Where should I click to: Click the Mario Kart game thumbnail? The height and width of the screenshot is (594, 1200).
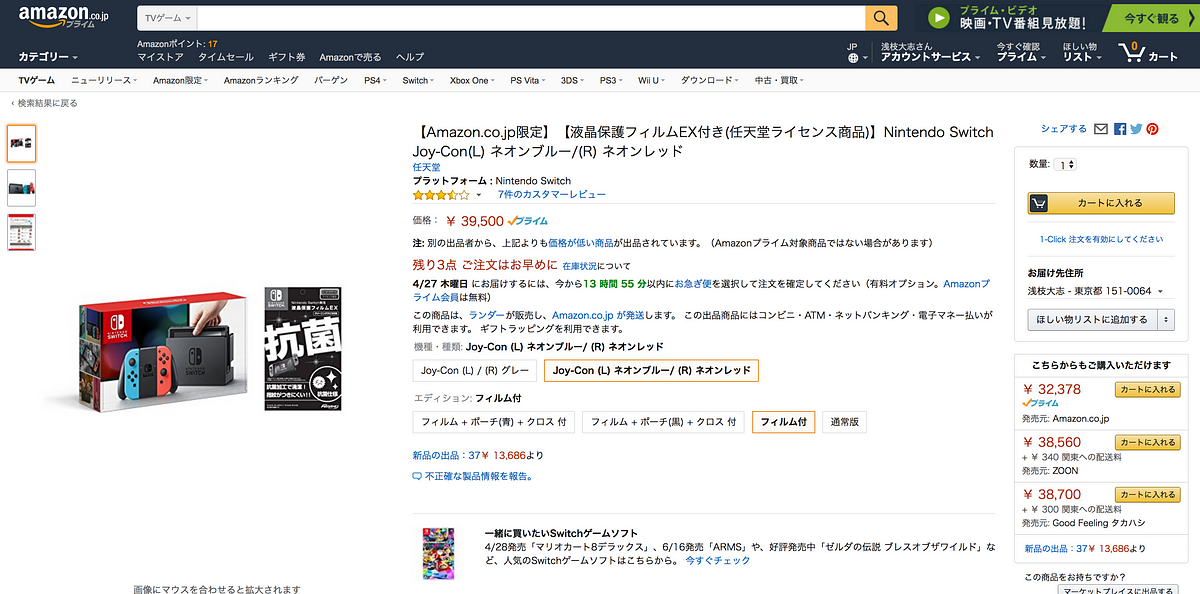click(438, 554)
